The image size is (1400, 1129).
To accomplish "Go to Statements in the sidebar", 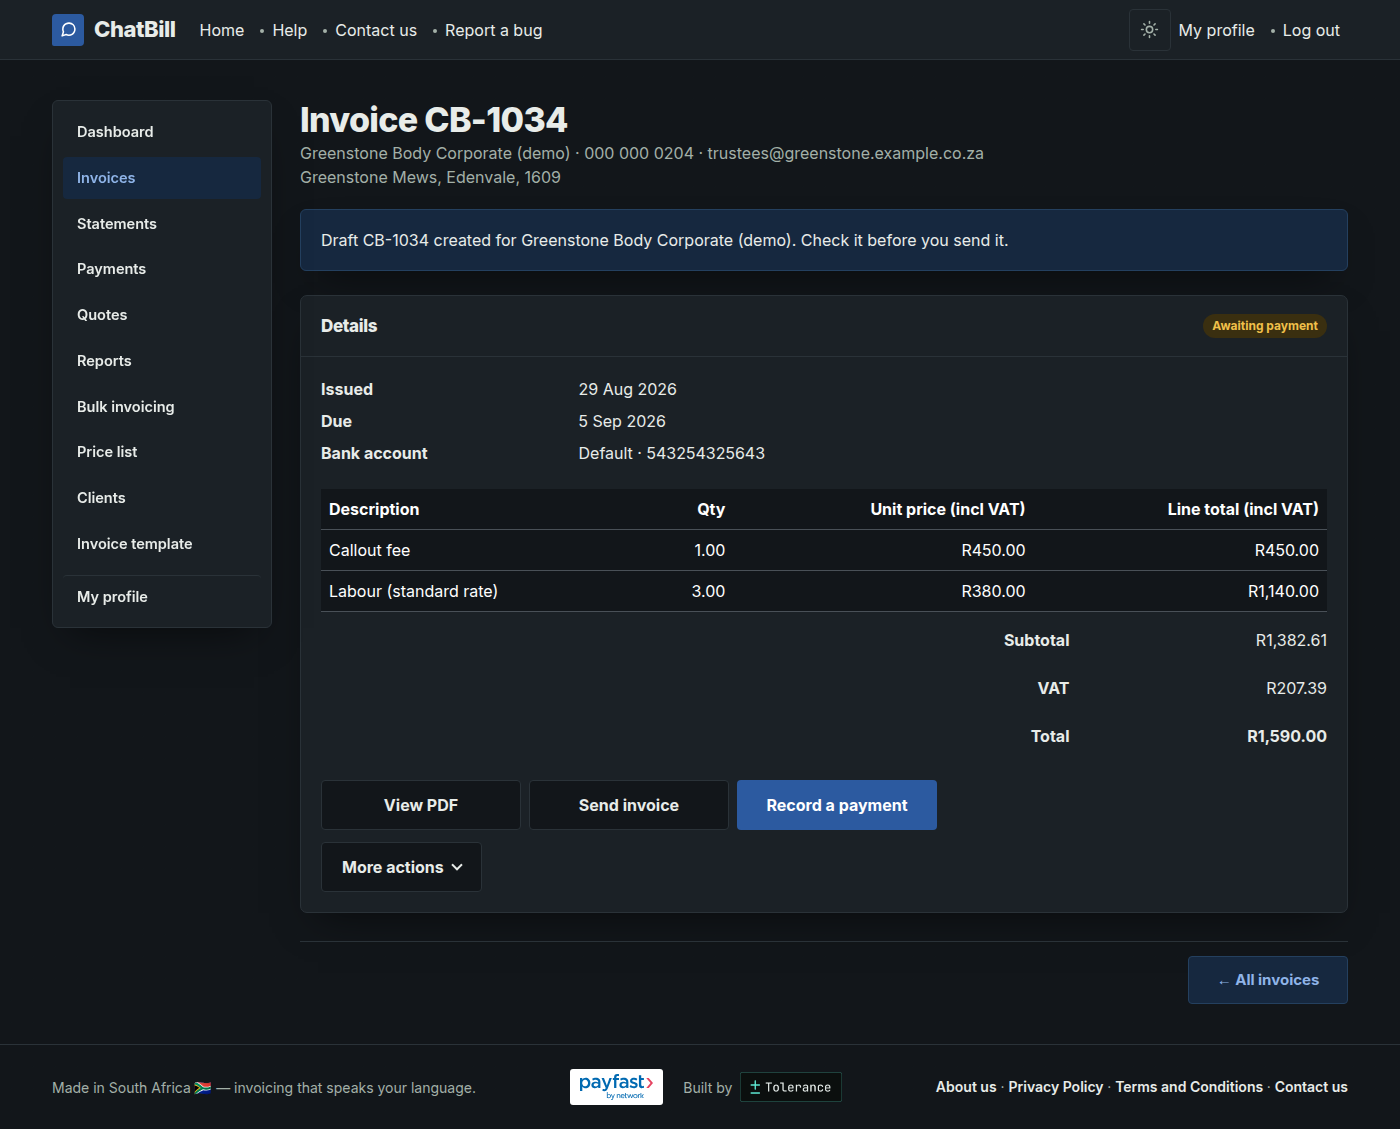I will point(162,224).
